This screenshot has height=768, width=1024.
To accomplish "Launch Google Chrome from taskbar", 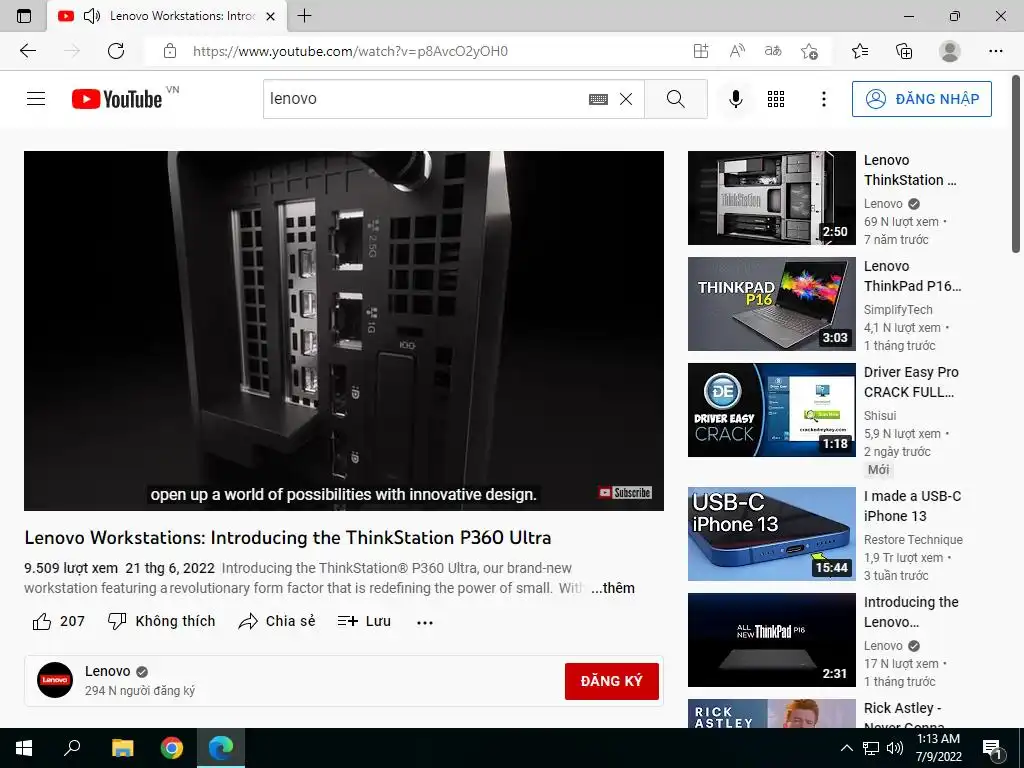I will click(x=171, y=748).
